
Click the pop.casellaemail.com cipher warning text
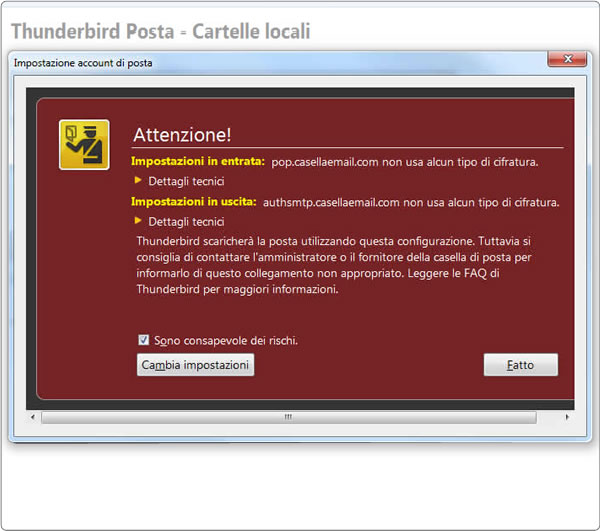click(404, 162)
